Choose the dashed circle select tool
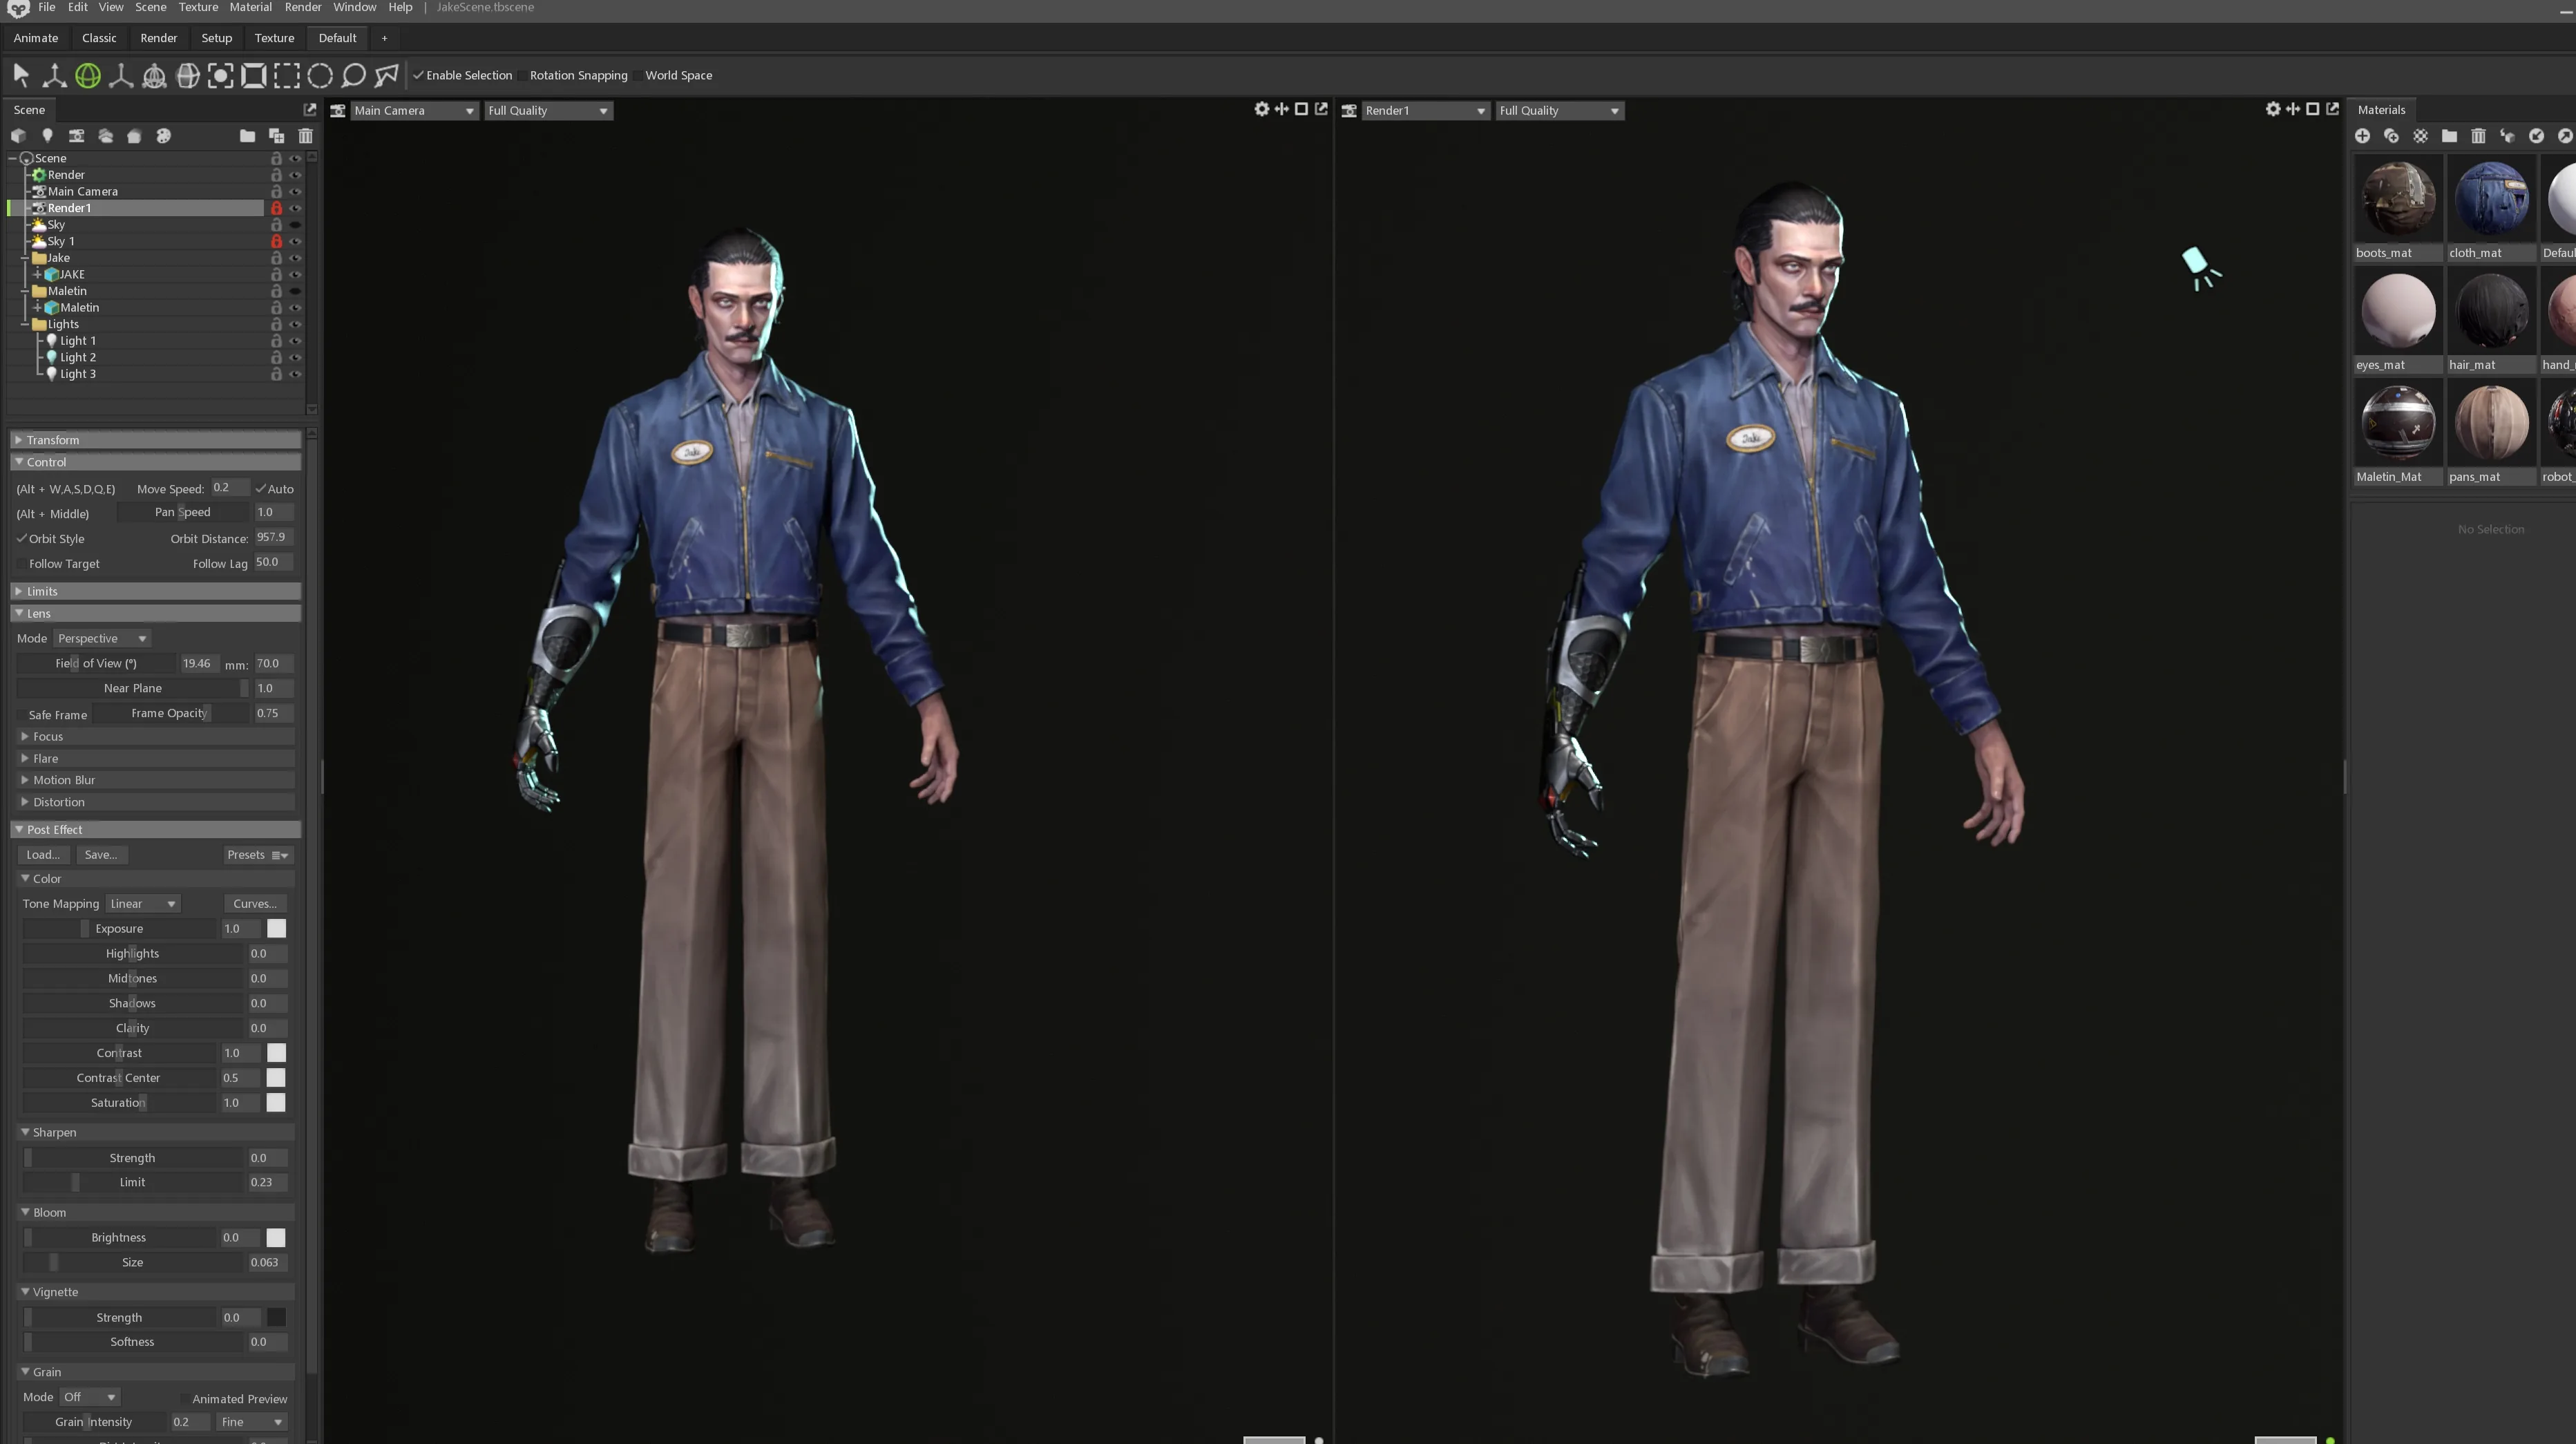The height and width of the screenshot is (1444, 2576). click(x=320, y=75)
